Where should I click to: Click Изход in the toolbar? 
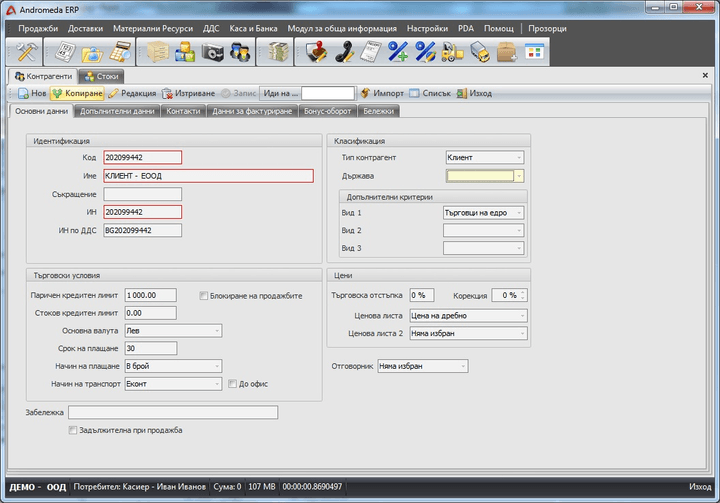click(474, 93)
